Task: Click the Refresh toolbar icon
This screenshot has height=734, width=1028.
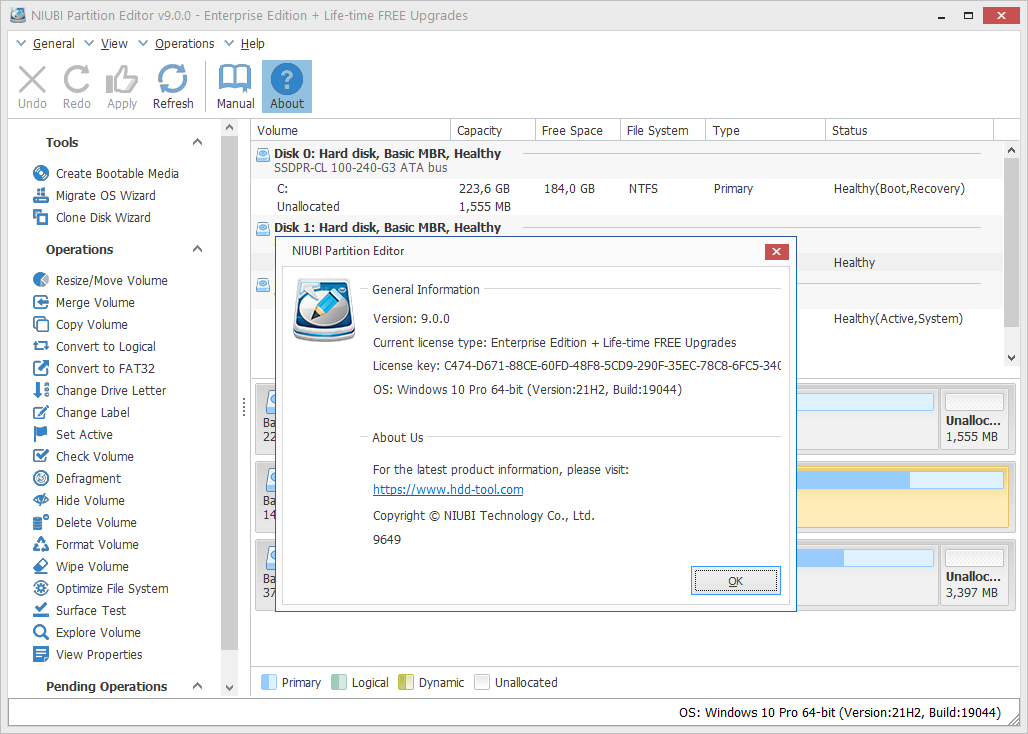Action: (x=173, y=79)
